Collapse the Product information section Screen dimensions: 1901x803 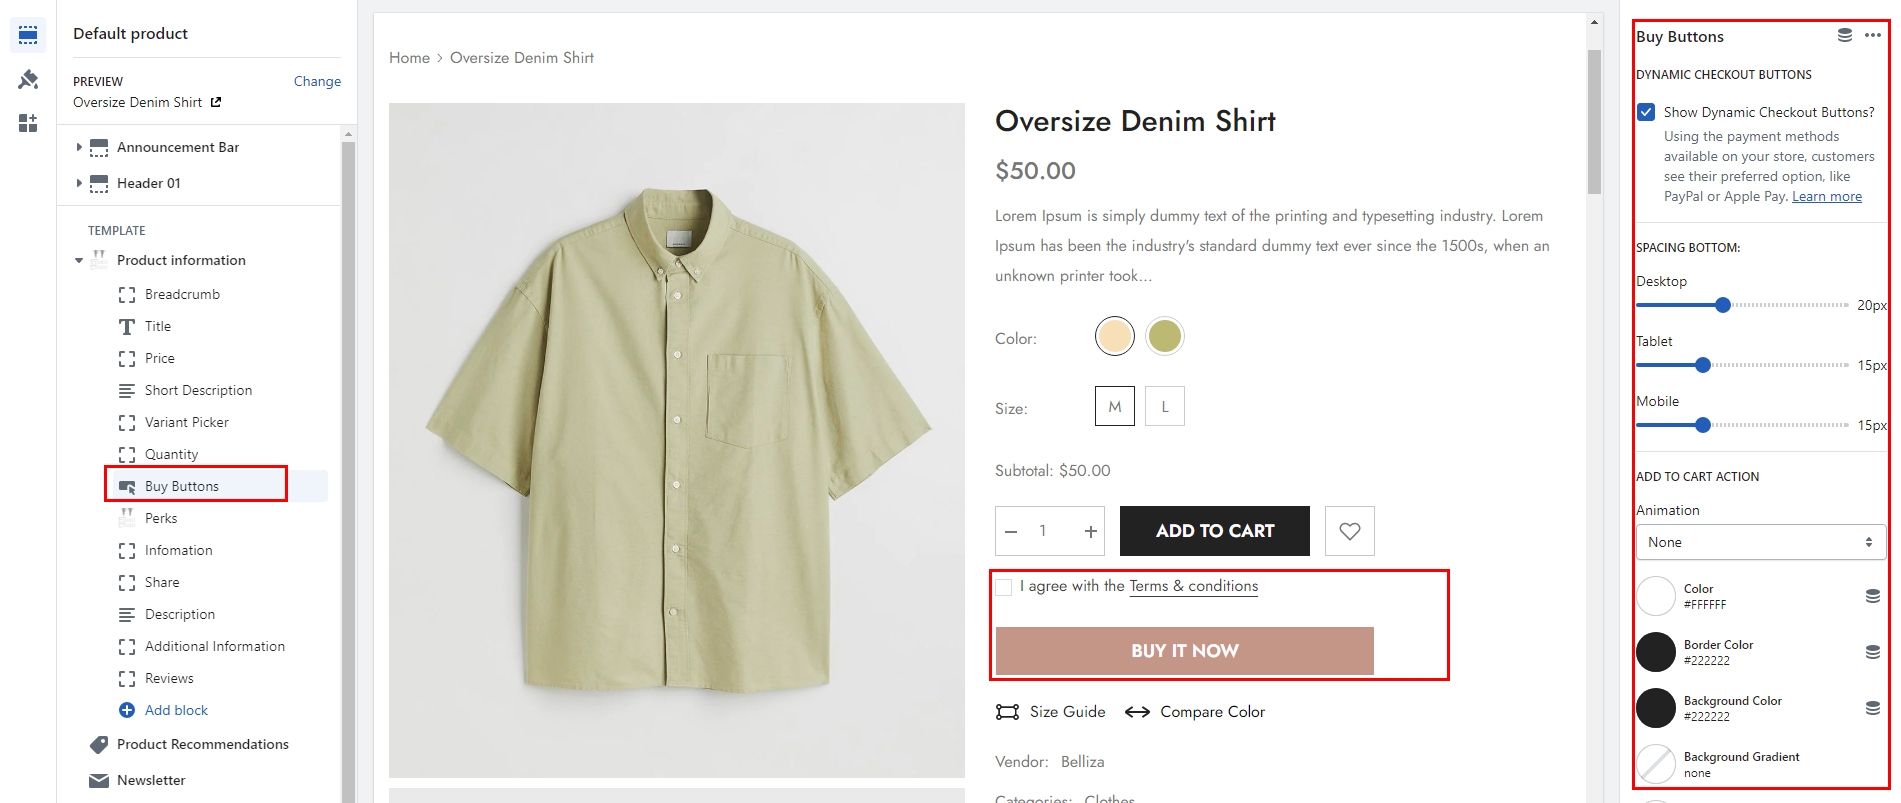(x=79, y=260)
